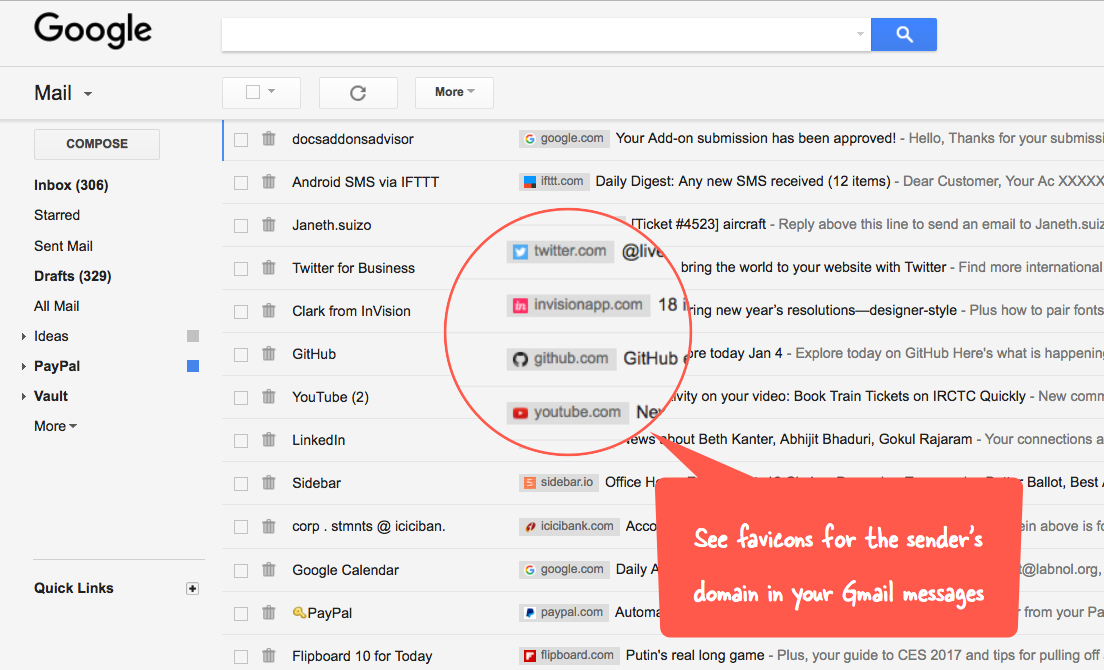The width and height of the screenshot is (1104, 670).
Task: Click sender name Google Calendar
Action: pyautogui.click(x=345, y=570)
